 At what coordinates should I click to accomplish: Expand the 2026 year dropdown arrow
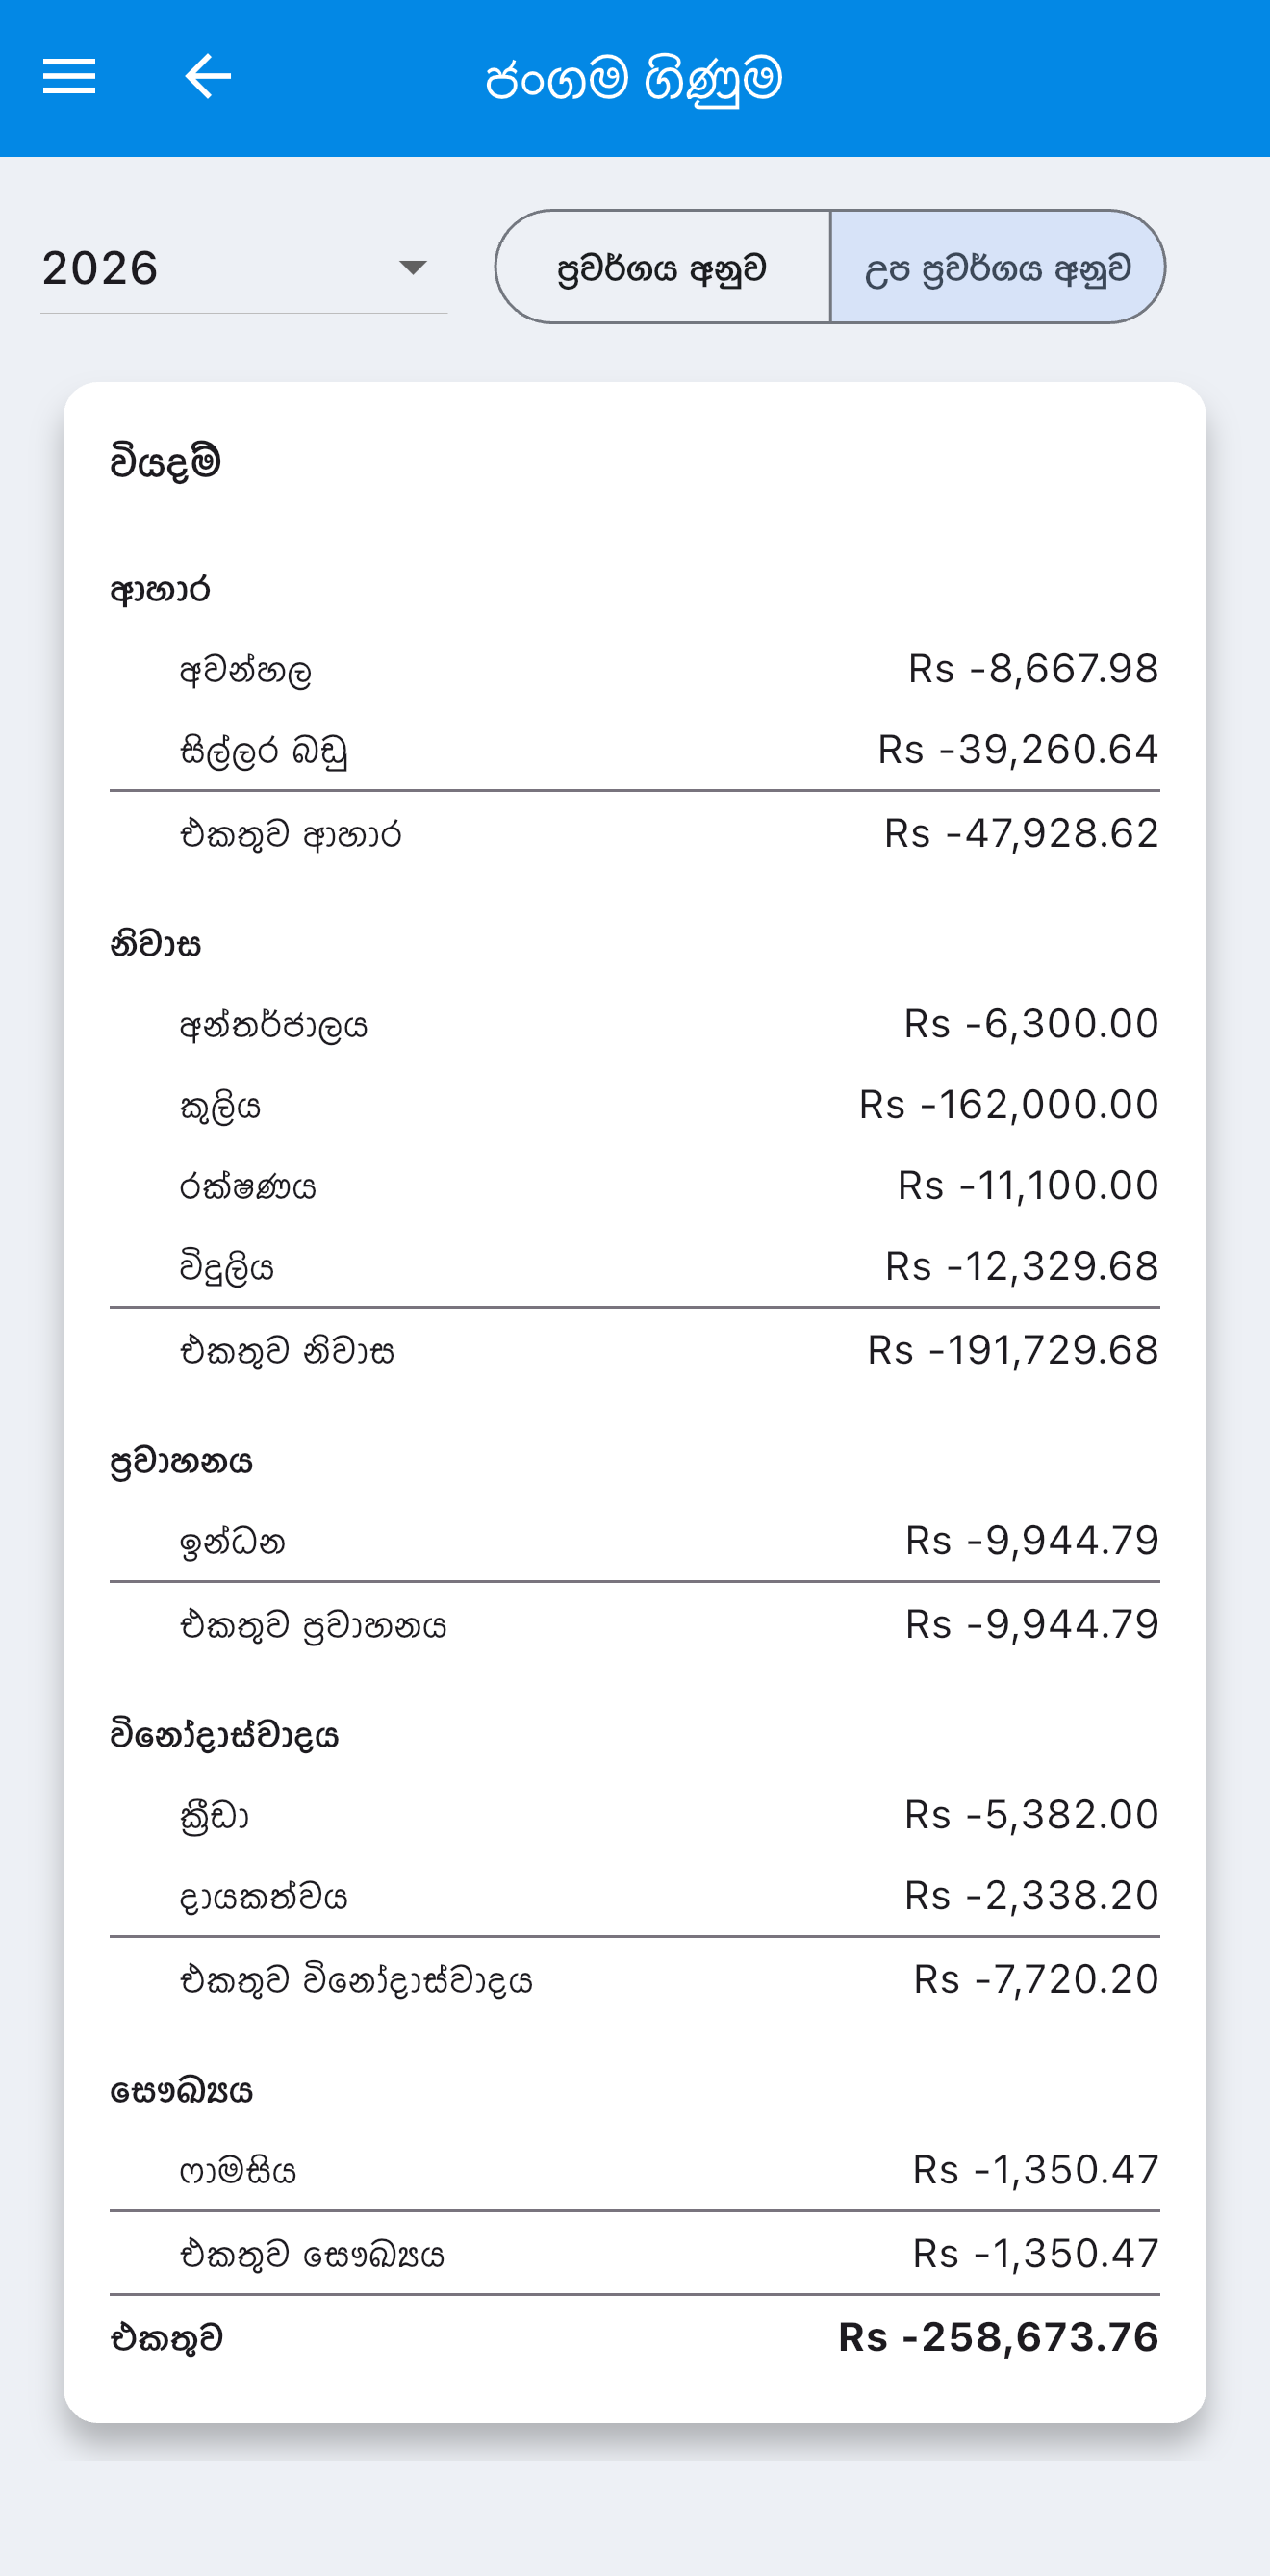412,267
